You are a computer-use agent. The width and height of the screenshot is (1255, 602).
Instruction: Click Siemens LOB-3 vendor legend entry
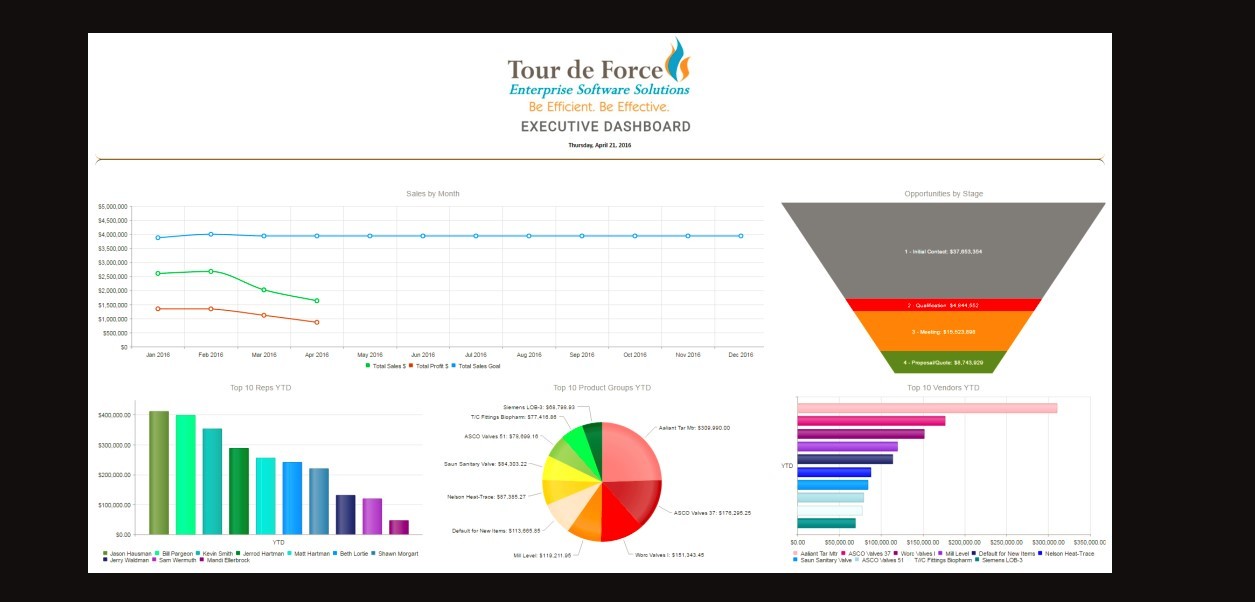click(999, 560)
